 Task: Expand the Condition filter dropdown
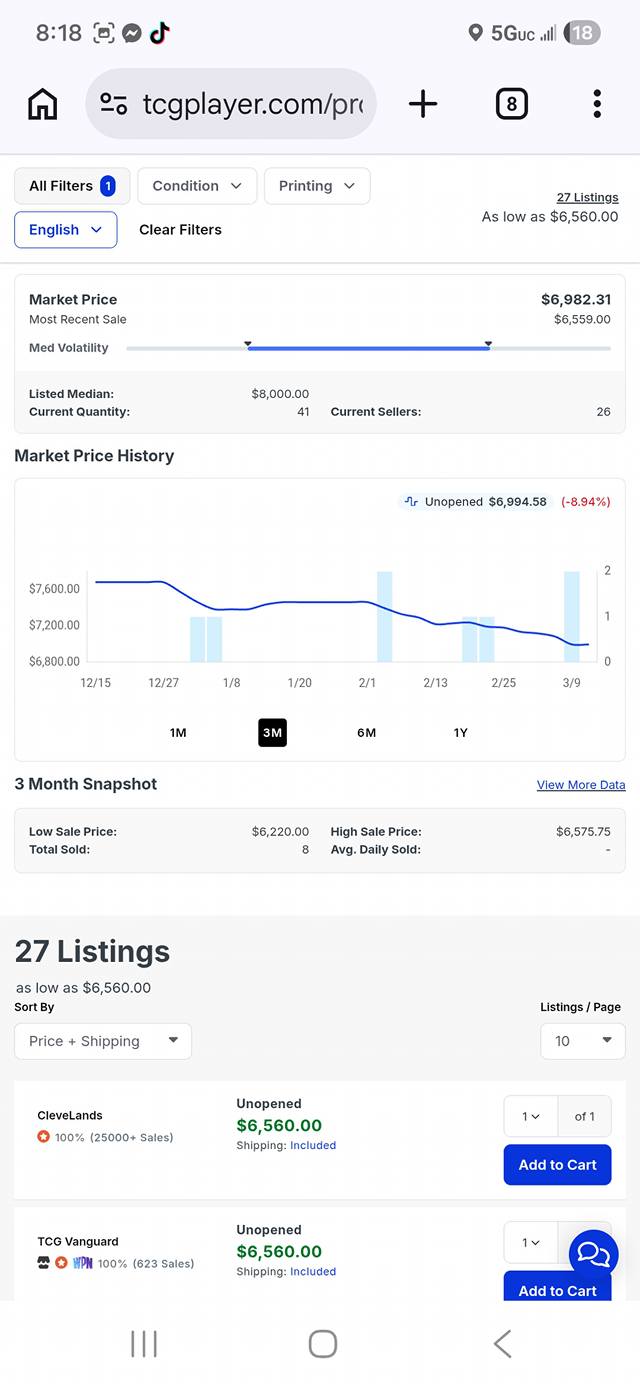click(197, 186)
